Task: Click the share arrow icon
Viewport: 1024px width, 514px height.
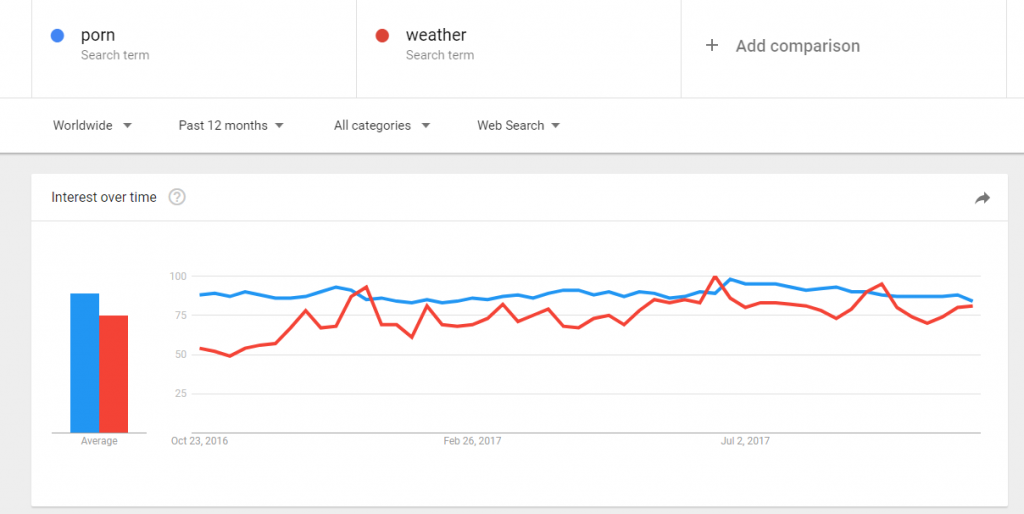Action: click(x=982, y=198)
